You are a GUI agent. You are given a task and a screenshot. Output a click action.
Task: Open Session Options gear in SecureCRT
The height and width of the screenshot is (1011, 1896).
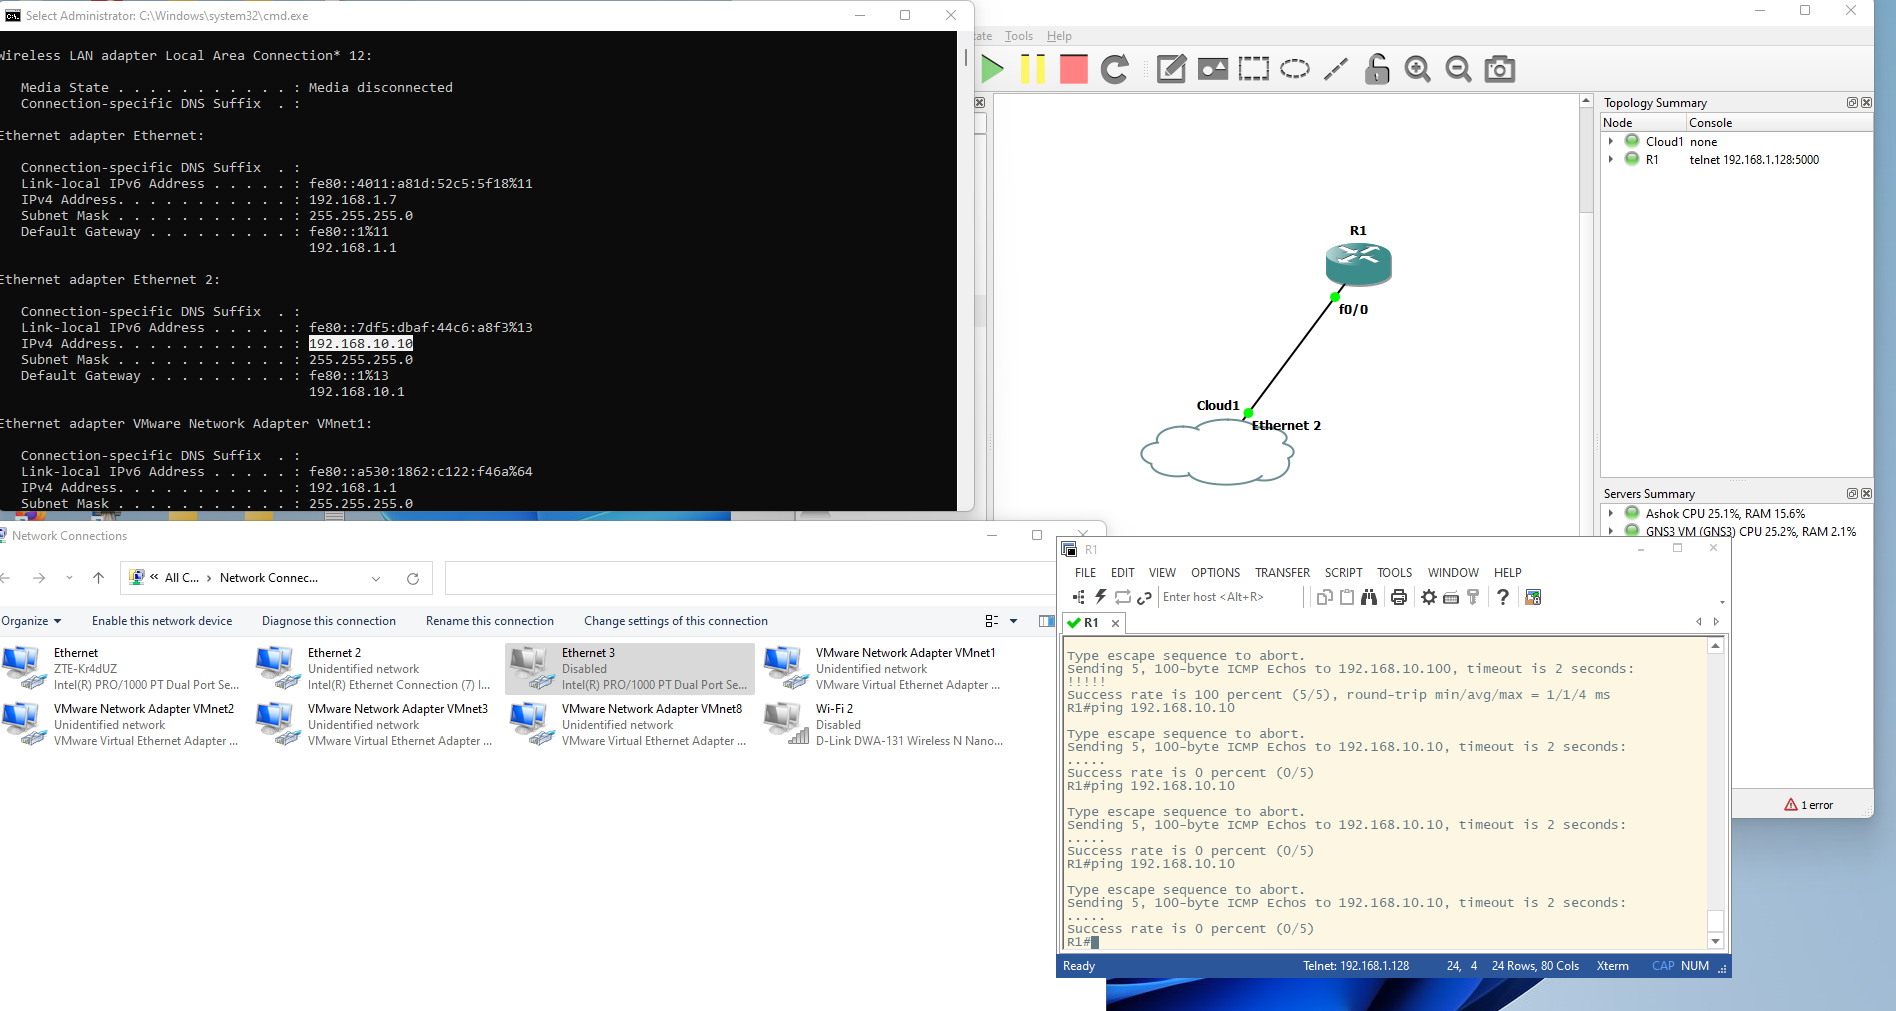pyautogui.click(x=1428, y=597)
